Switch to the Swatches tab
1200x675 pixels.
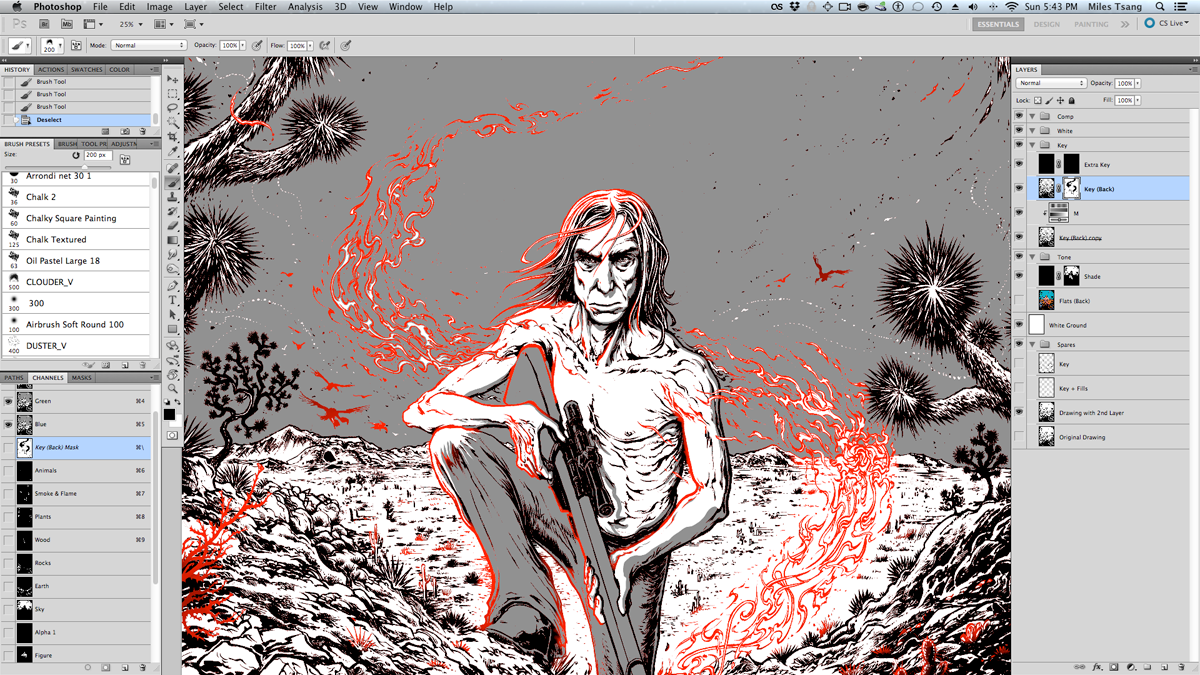[x=87, y=70]
